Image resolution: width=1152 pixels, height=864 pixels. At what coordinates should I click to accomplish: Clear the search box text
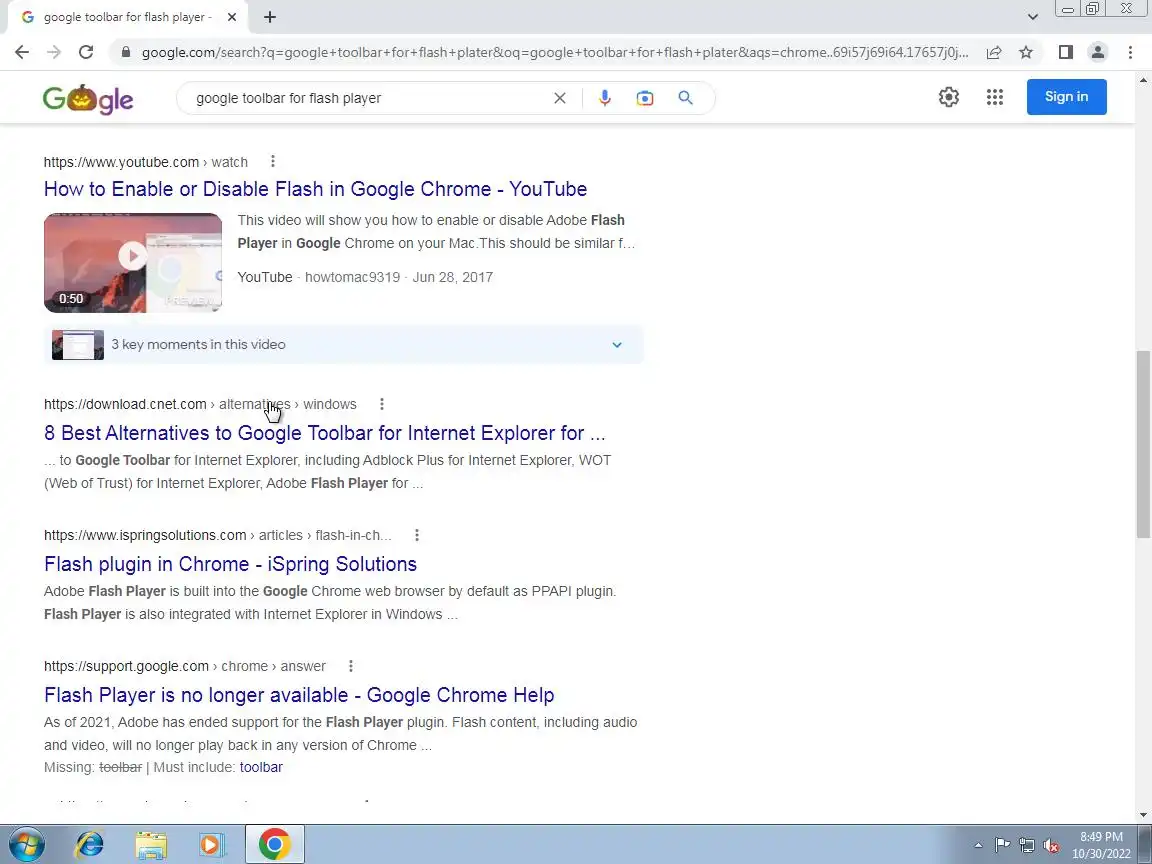pos(560,98)
